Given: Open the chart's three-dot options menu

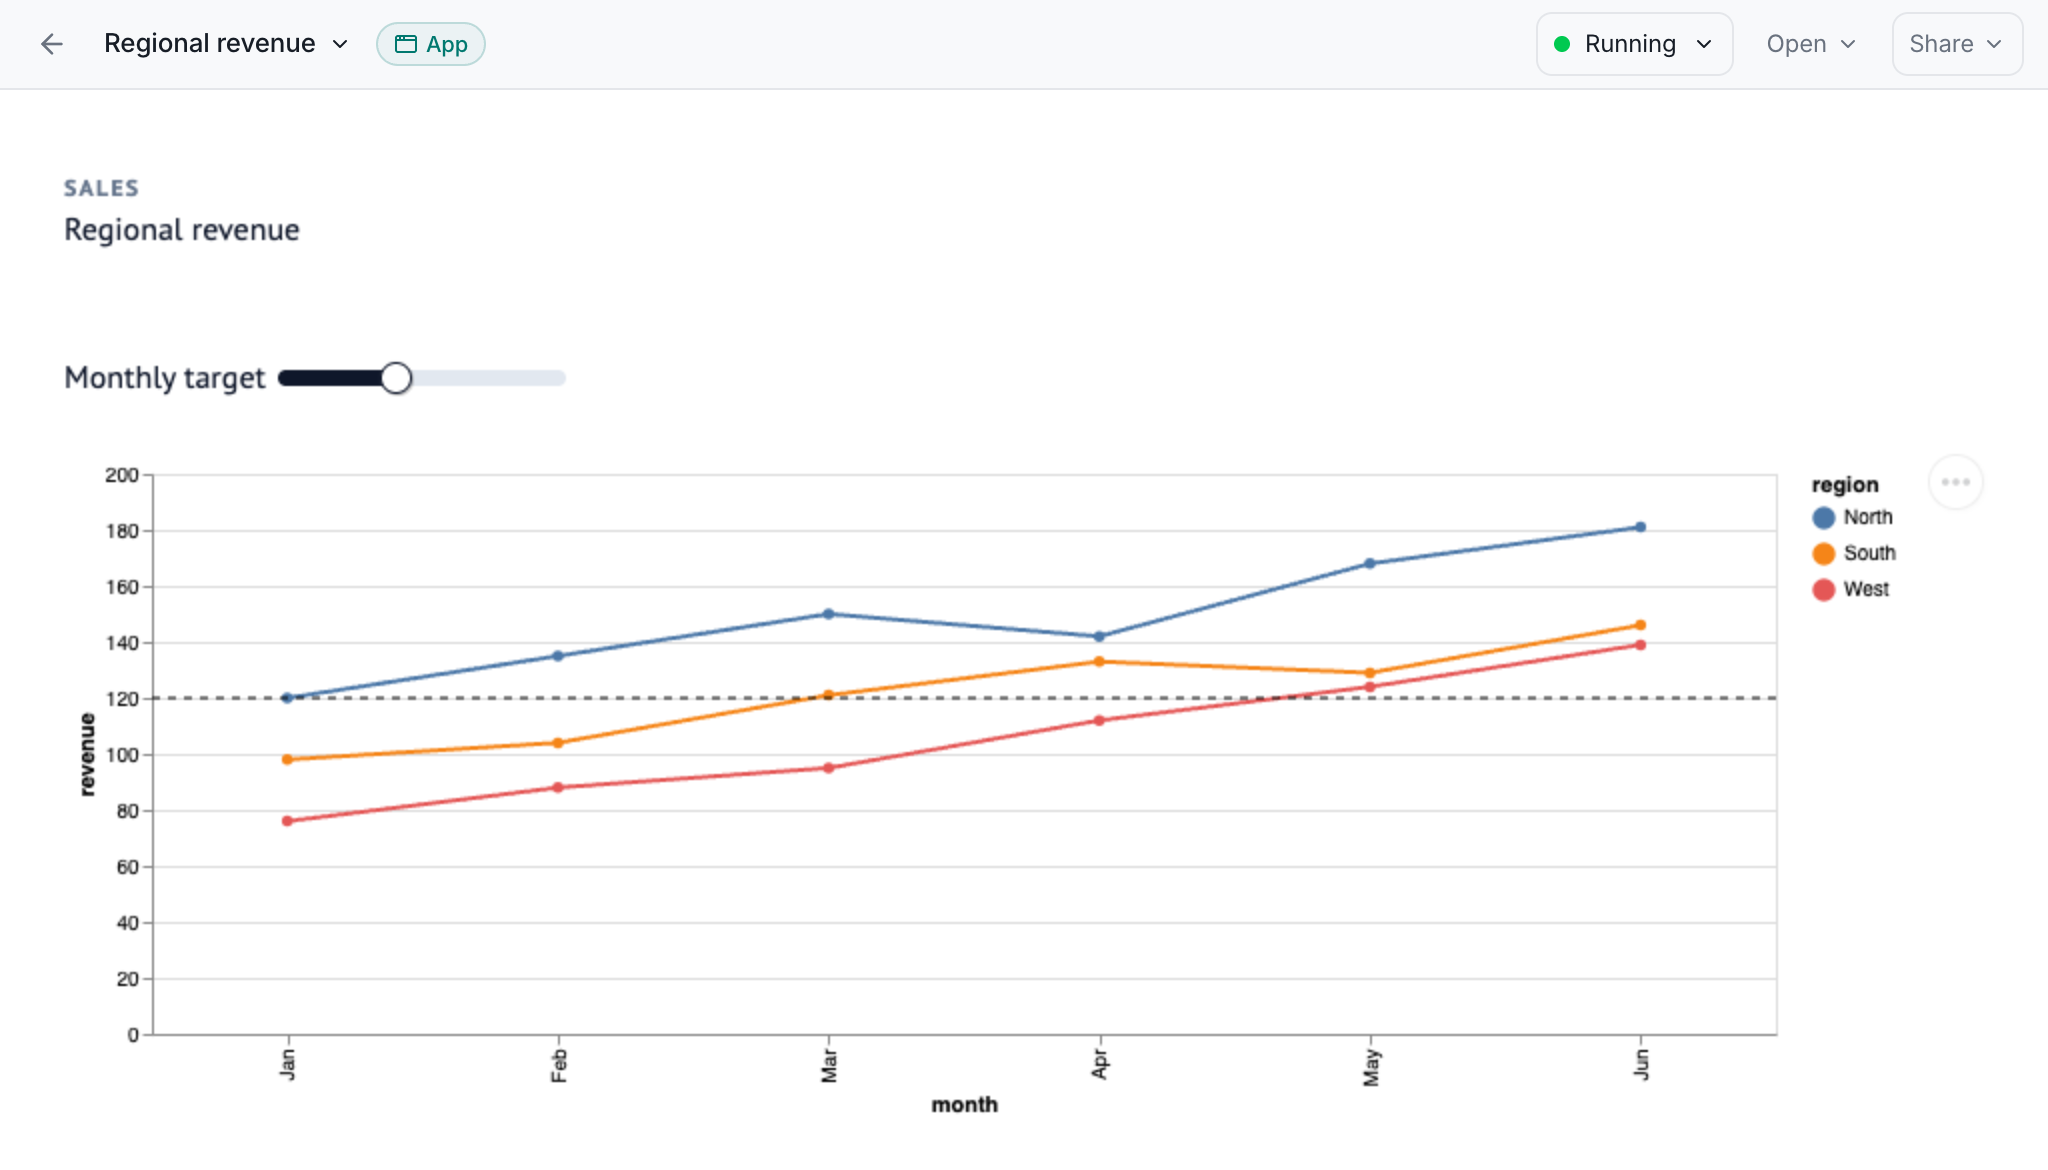Looking at the screenshot, I should [x=1955, y=482].
